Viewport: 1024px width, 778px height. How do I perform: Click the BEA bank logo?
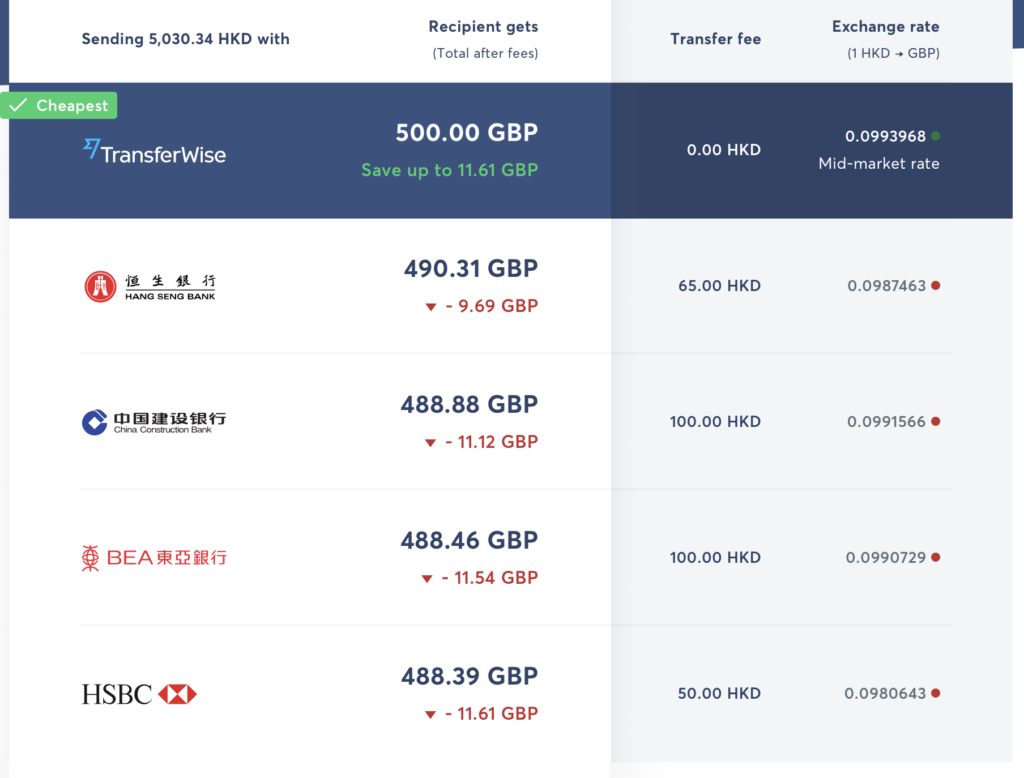pyautogui.click(x=154, y=558)
